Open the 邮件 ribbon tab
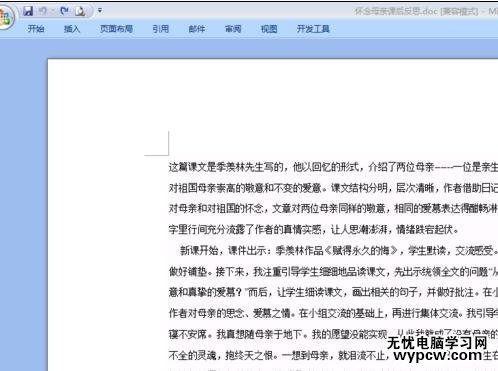 click(x=197, y=29)
